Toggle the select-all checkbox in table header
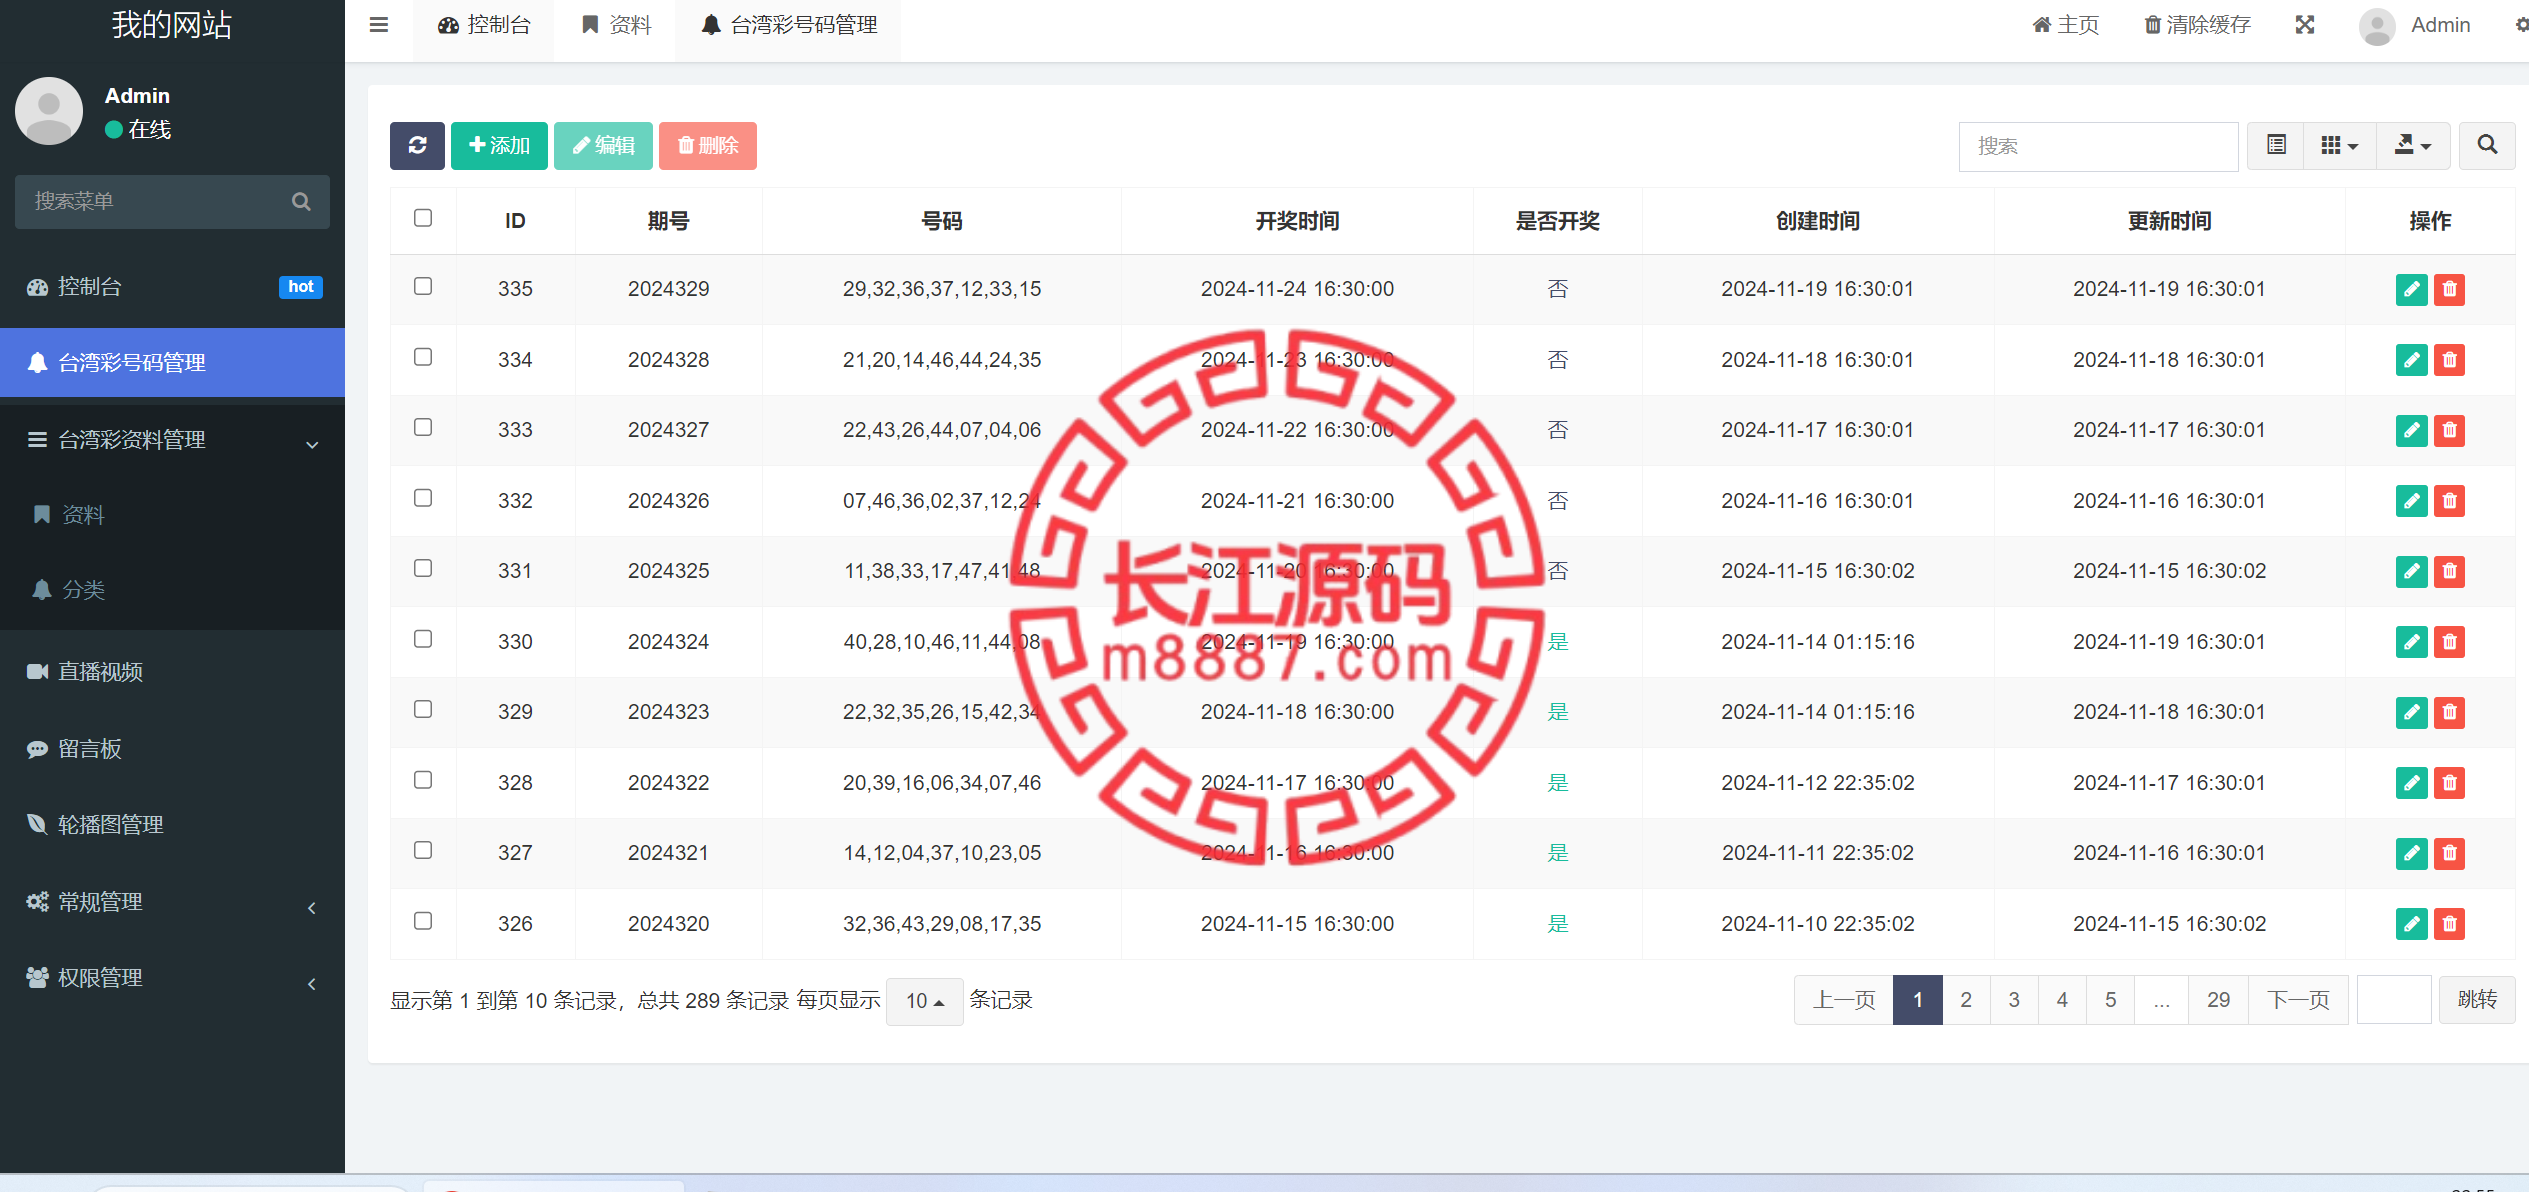Viewport: 2529px width, 1192px height. point(423,218)
